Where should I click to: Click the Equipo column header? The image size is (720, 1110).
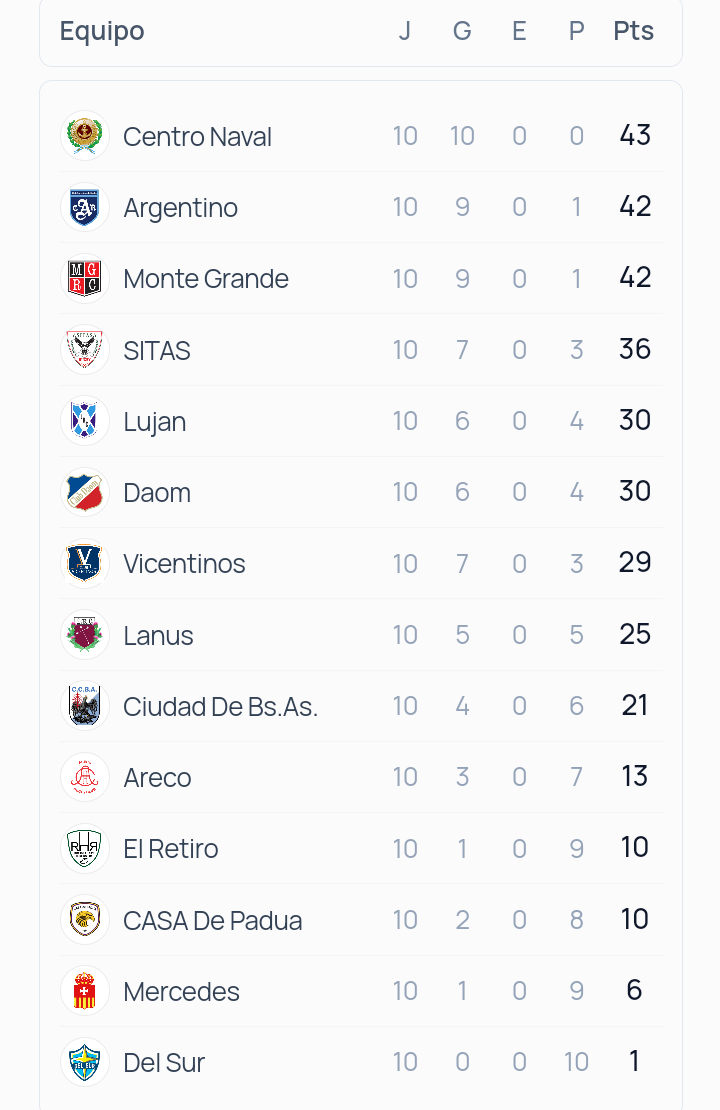pos(102,32)
